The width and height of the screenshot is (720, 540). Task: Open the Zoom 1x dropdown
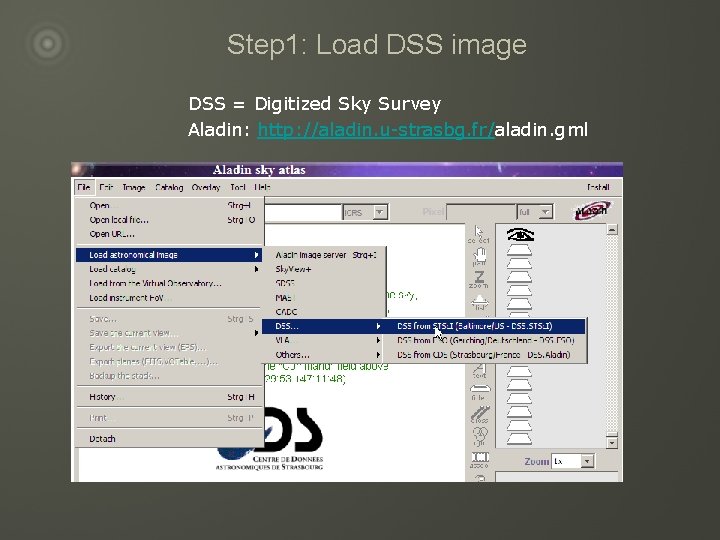click(573, 461)
